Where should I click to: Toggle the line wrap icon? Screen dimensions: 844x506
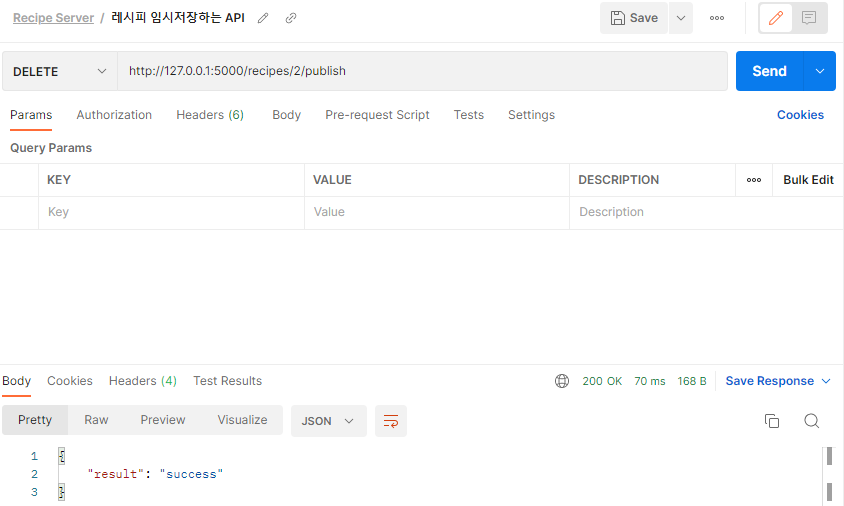391,421
